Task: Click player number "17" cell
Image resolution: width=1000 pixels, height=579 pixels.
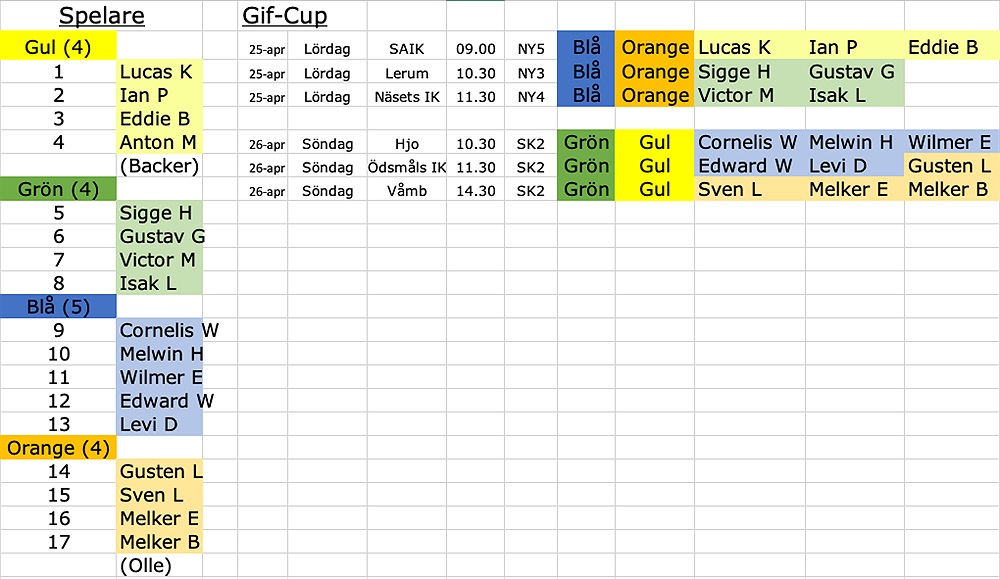Action: (x=59, y=542)
